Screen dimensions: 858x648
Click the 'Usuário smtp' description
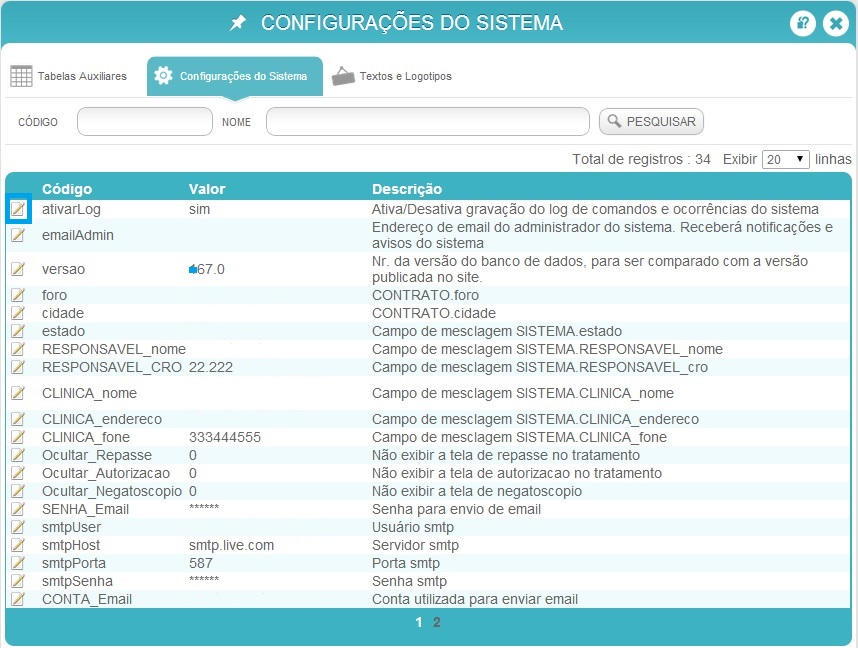click(413, 527)
